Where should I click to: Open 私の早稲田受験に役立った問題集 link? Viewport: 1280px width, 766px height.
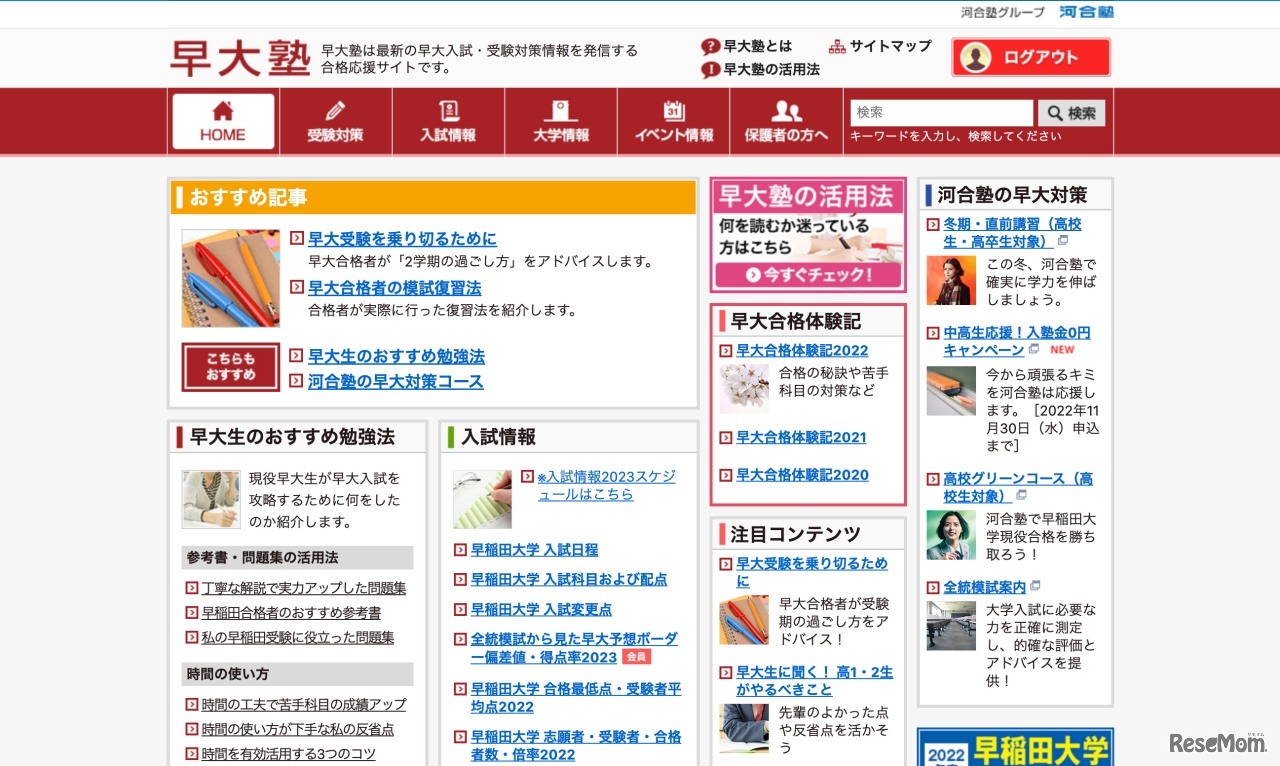point(298,637)
